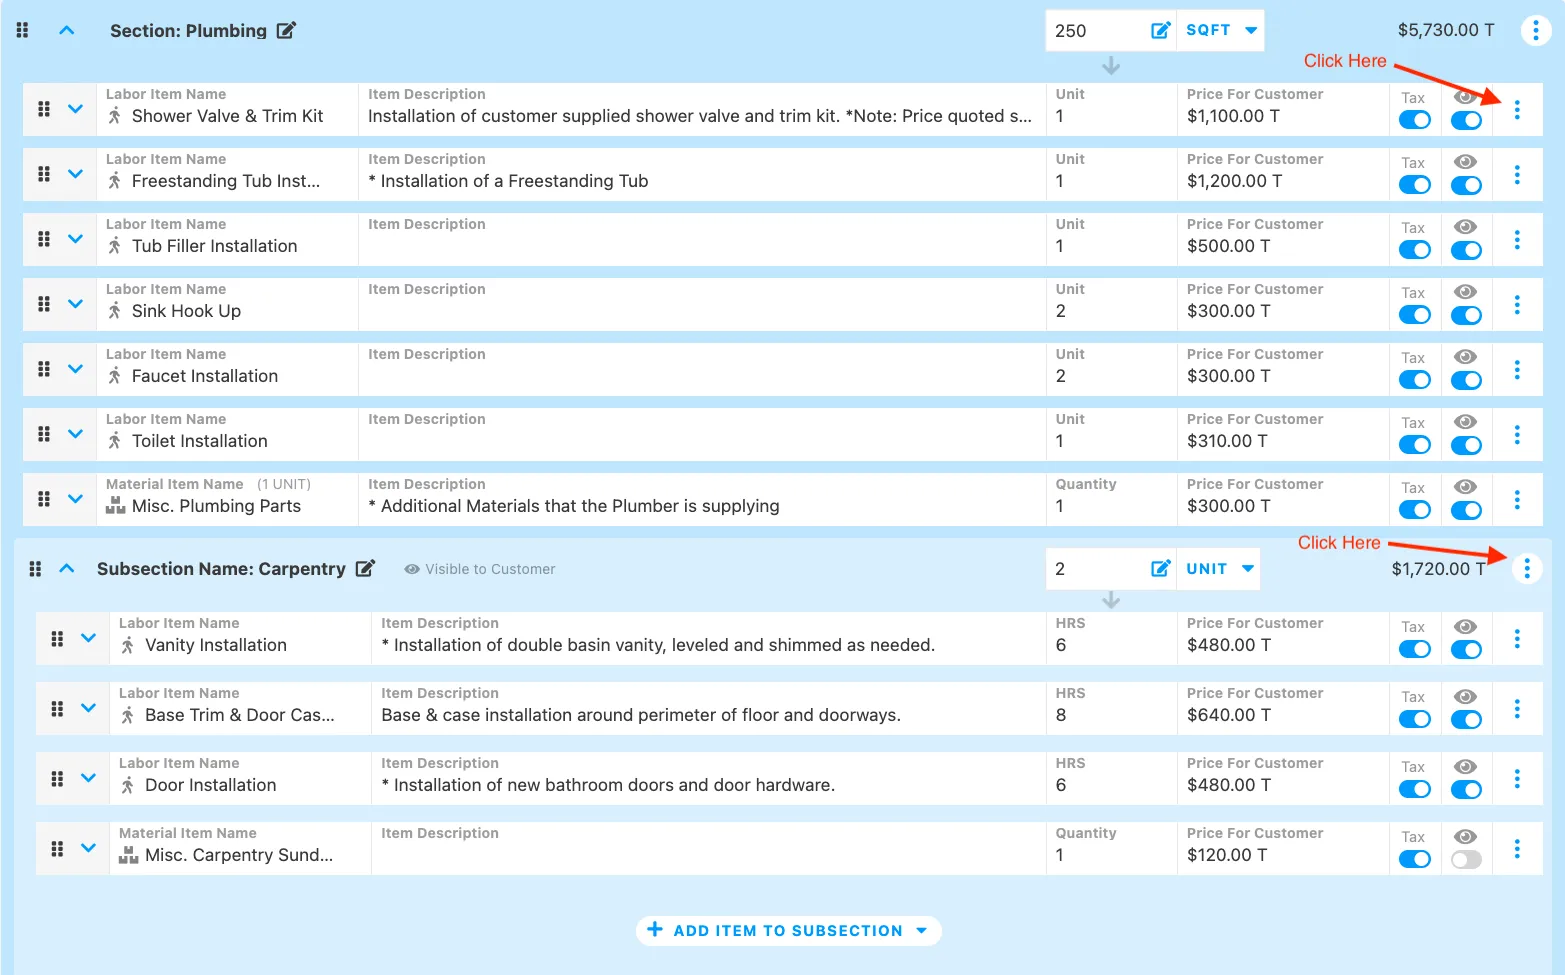This screenshot has height=975, width=1565.
Task: Open three-dot menu for Carpentry subsection
Action: coord(1526,568)
